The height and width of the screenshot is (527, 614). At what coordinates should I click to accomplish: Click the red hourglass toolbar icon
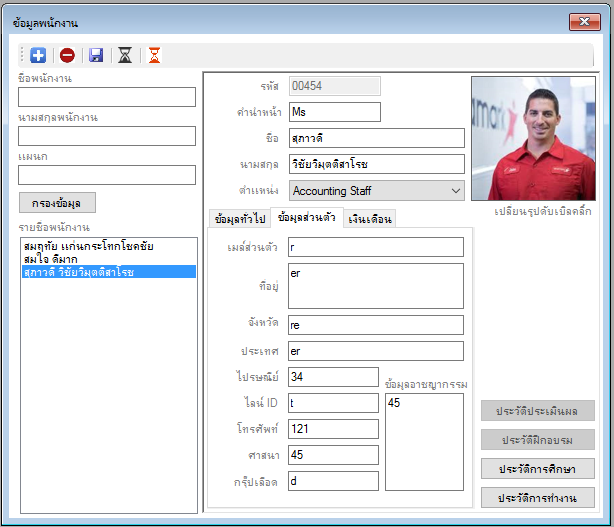(x=154, y=55)
